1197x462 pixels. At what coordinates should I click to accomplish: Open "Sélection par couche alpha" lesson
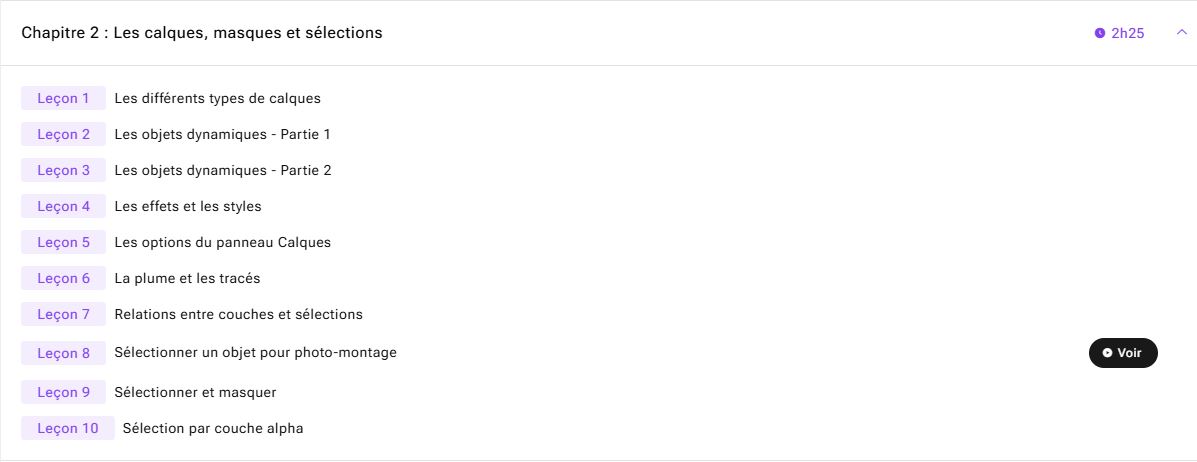tap(213, 428)
